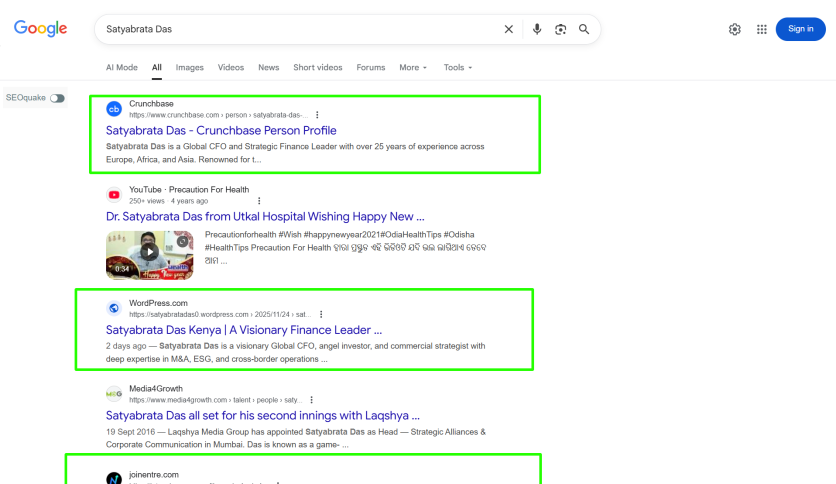Viewport: 836px width, 484px height.
Task: Open Google settings gear
Action: [x=735, y=29]
